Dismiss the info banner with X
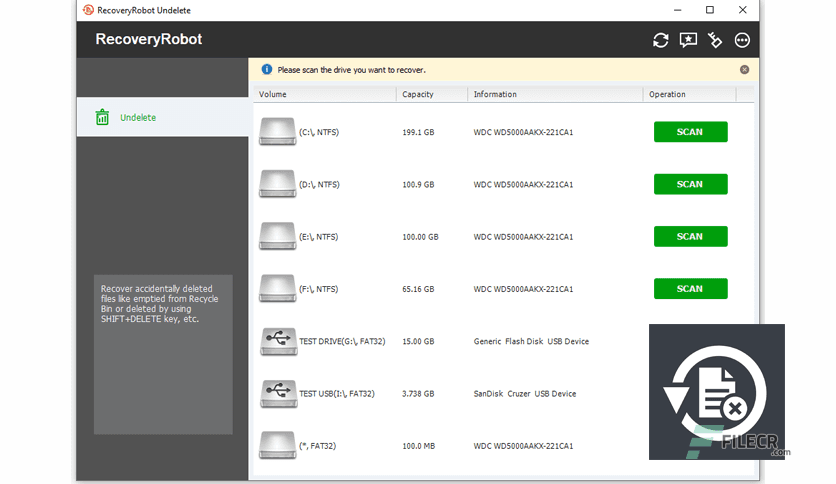The width and height of the screenshot is (836, 484). [744, 70]
